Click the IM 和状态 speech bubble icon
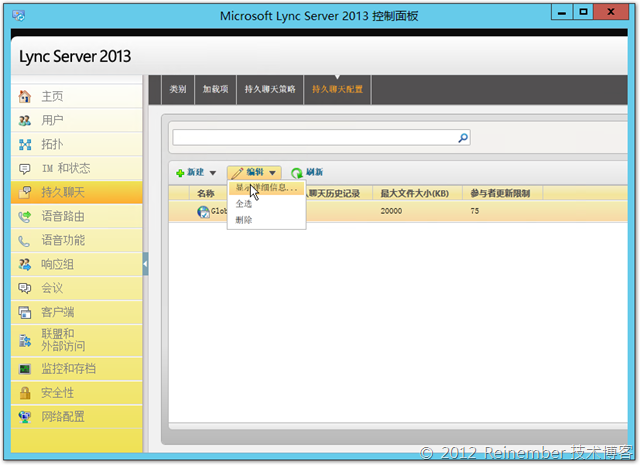 click(24, 168)
